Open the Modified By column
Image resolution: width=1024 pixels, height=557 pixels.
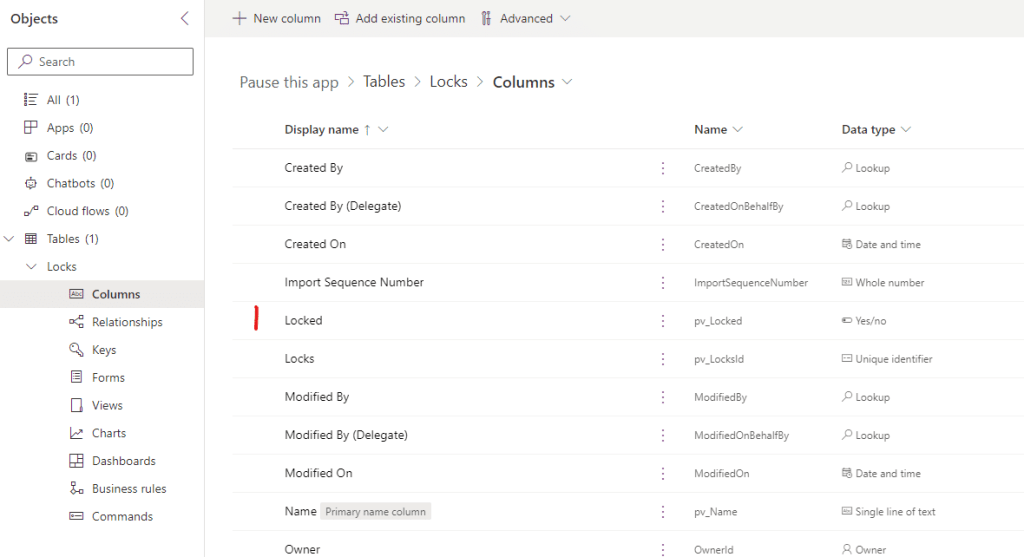click(317, 397)
